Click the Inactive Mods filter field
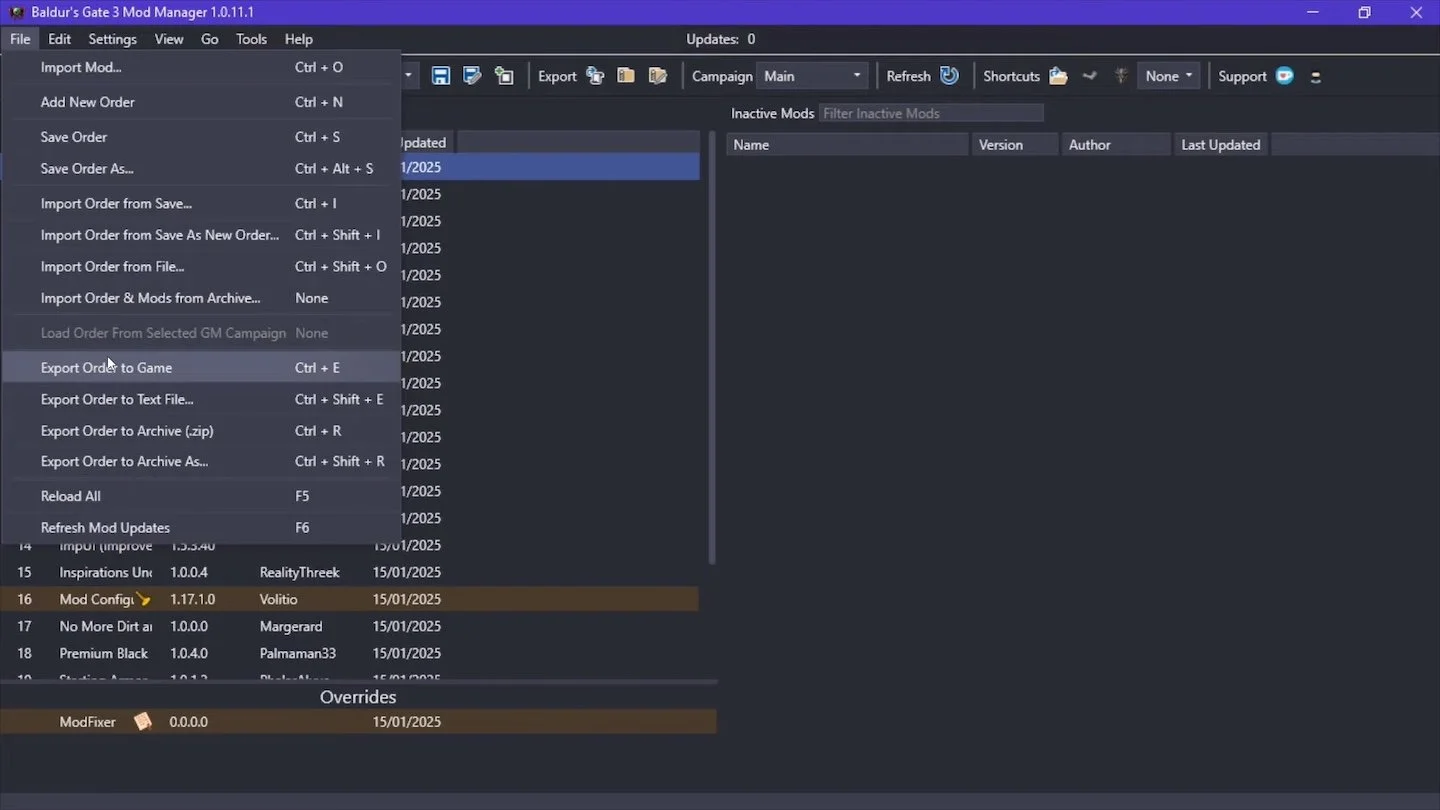 point(931,113)
